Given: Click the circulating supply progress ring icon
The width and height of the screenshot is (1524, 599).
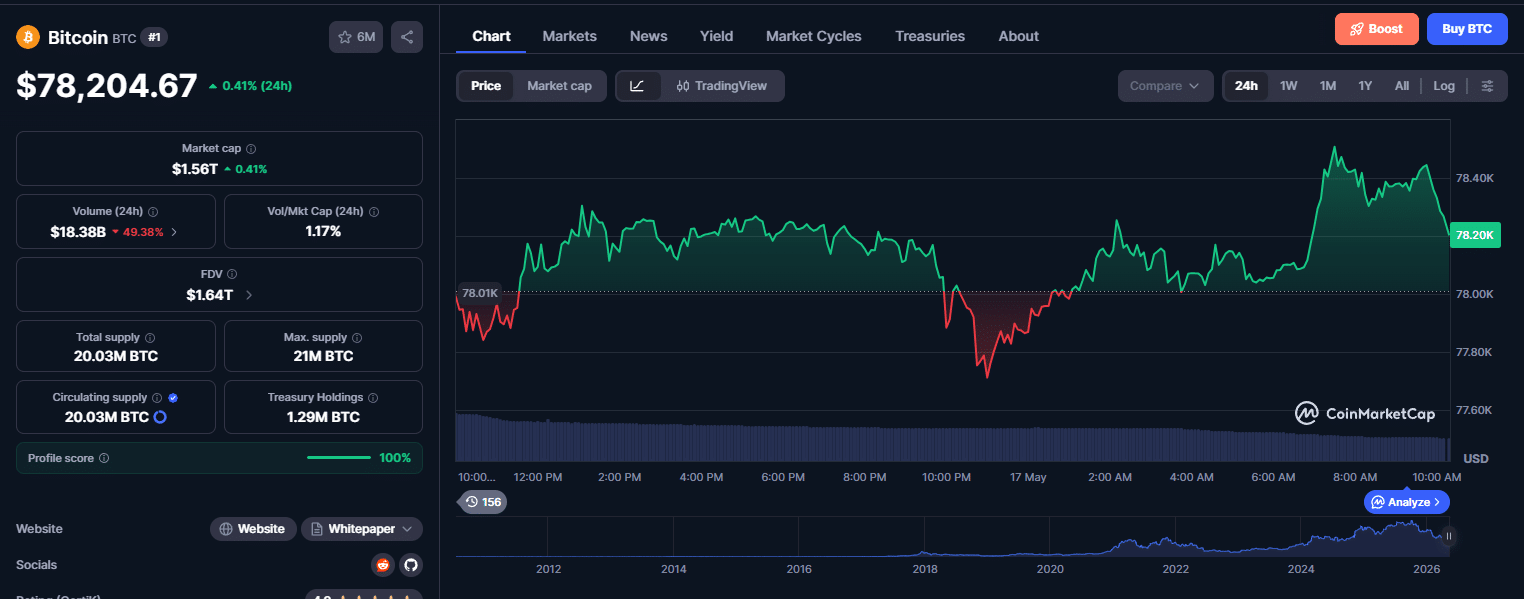Looking at the screenshot, I should pyautogui.click(x=160, y=417).
